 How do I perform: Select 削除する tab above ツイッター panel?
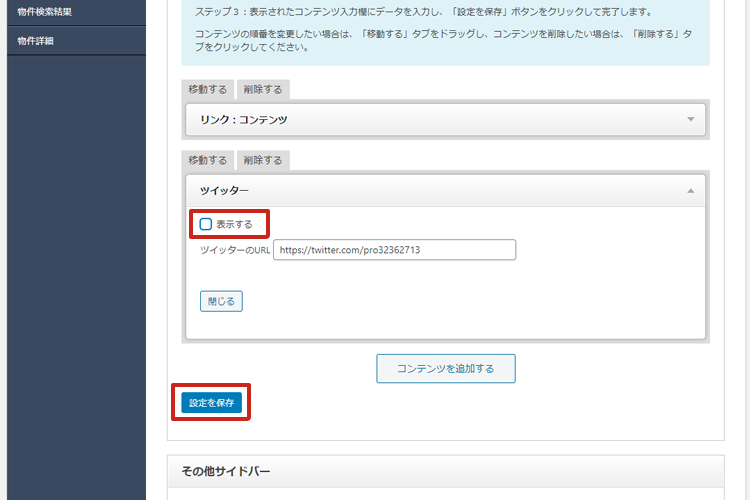(x=263, y=160)
